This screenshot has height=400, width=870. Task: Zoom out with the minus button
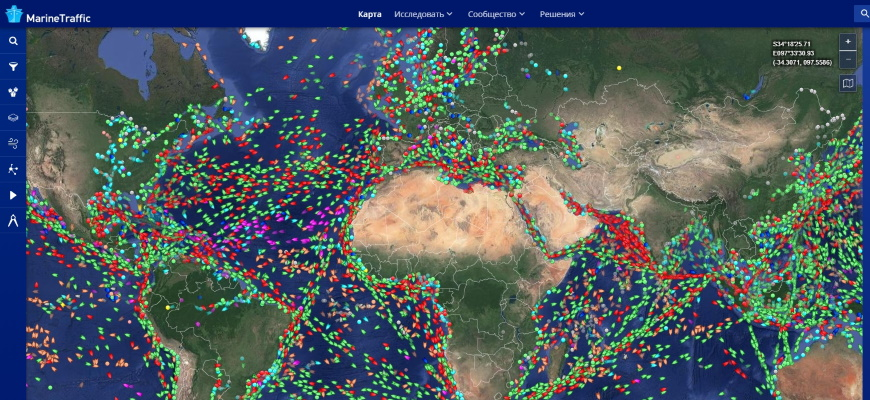(848, 59)
